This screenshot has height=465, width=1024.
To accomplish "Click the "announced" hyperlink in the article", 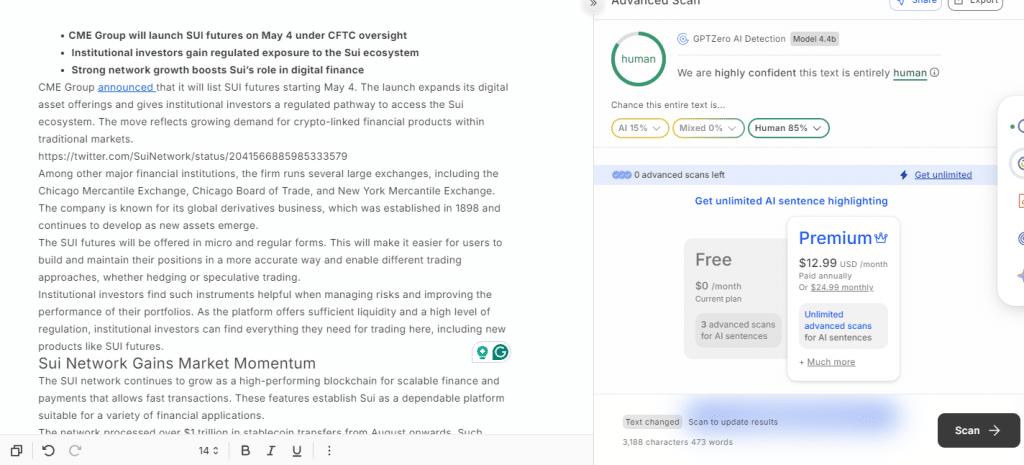I will [x=125, y=87].
